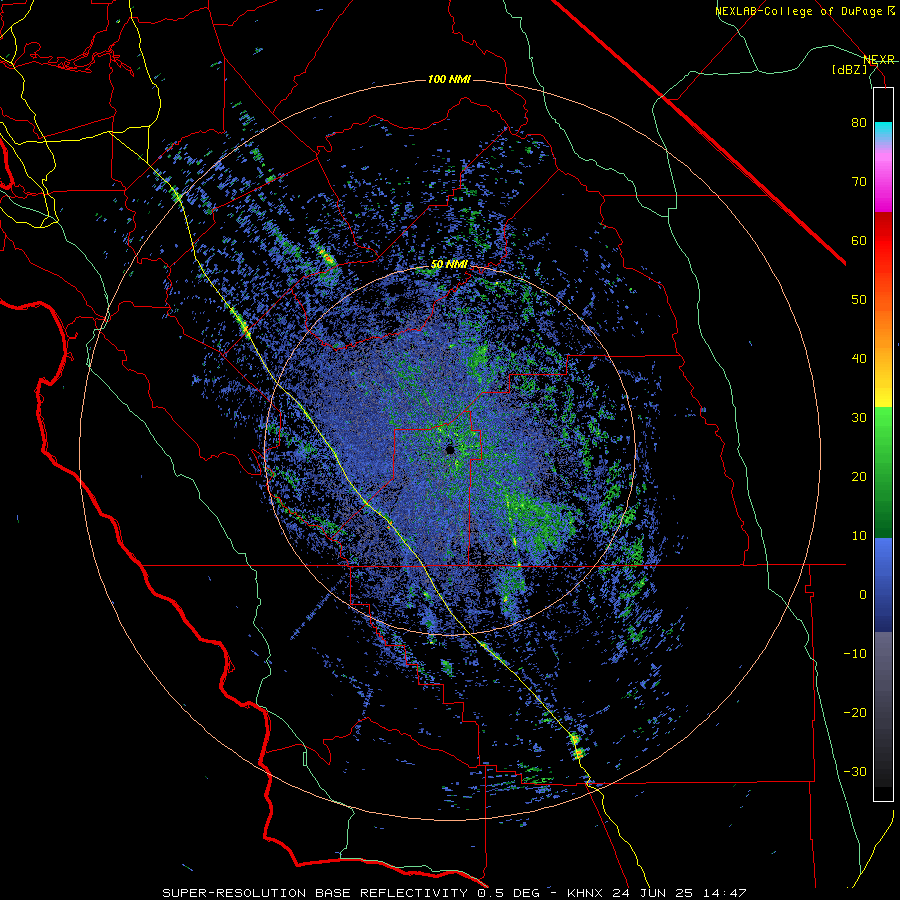Click the radar site black dot at center
The height and width of the screenshot is (900, 900).
coord(450,449)
